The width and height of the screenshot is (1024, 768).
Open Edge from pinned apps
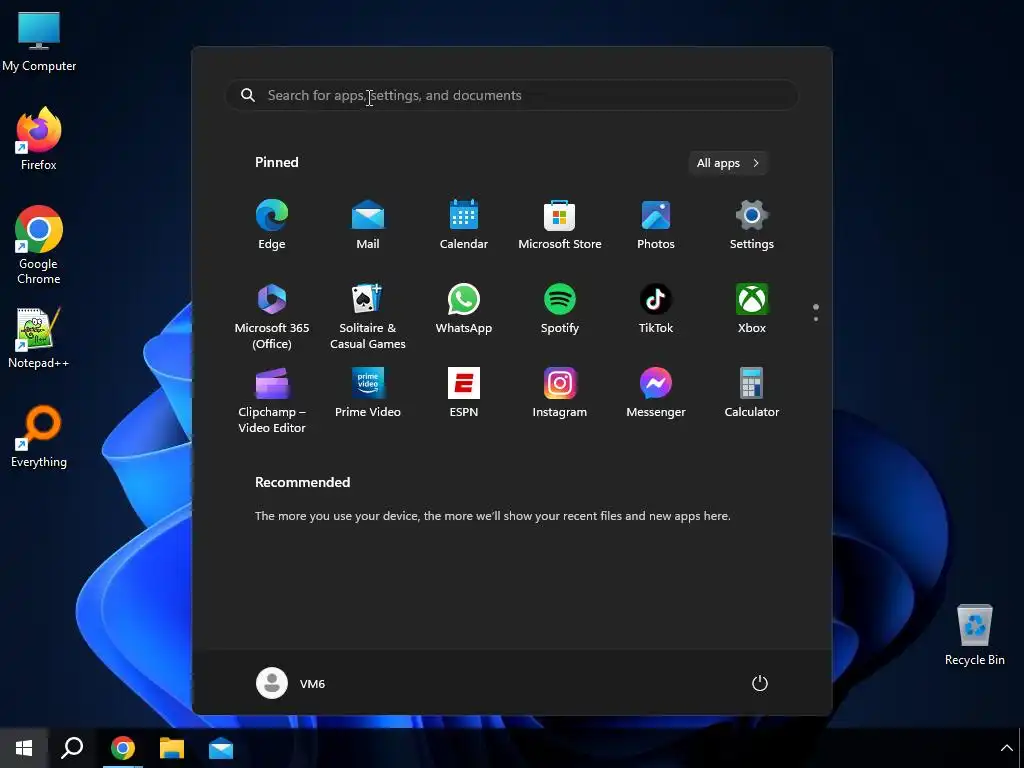[x=272, y=225]
